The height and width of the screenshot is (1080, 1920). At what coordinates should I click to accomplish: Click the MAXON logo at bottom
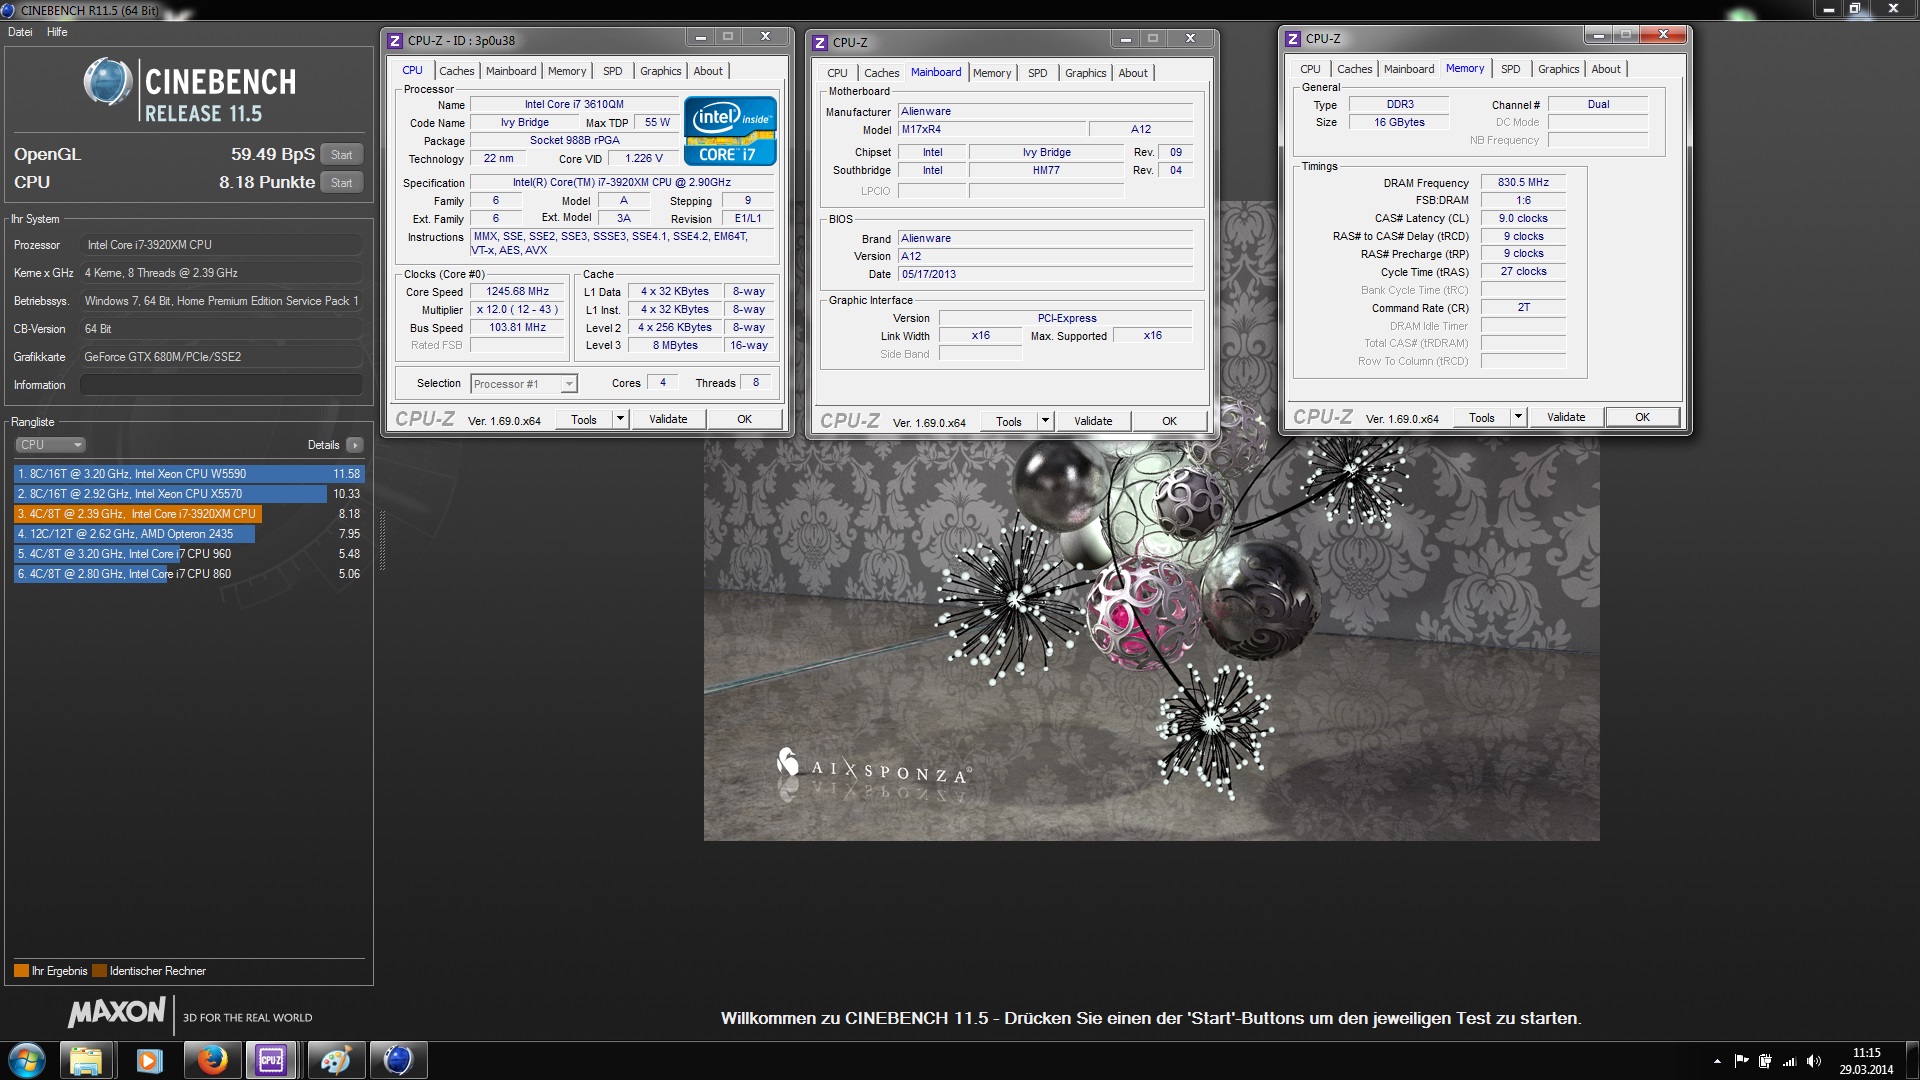pyautogui.click(x=117, y=1012)
